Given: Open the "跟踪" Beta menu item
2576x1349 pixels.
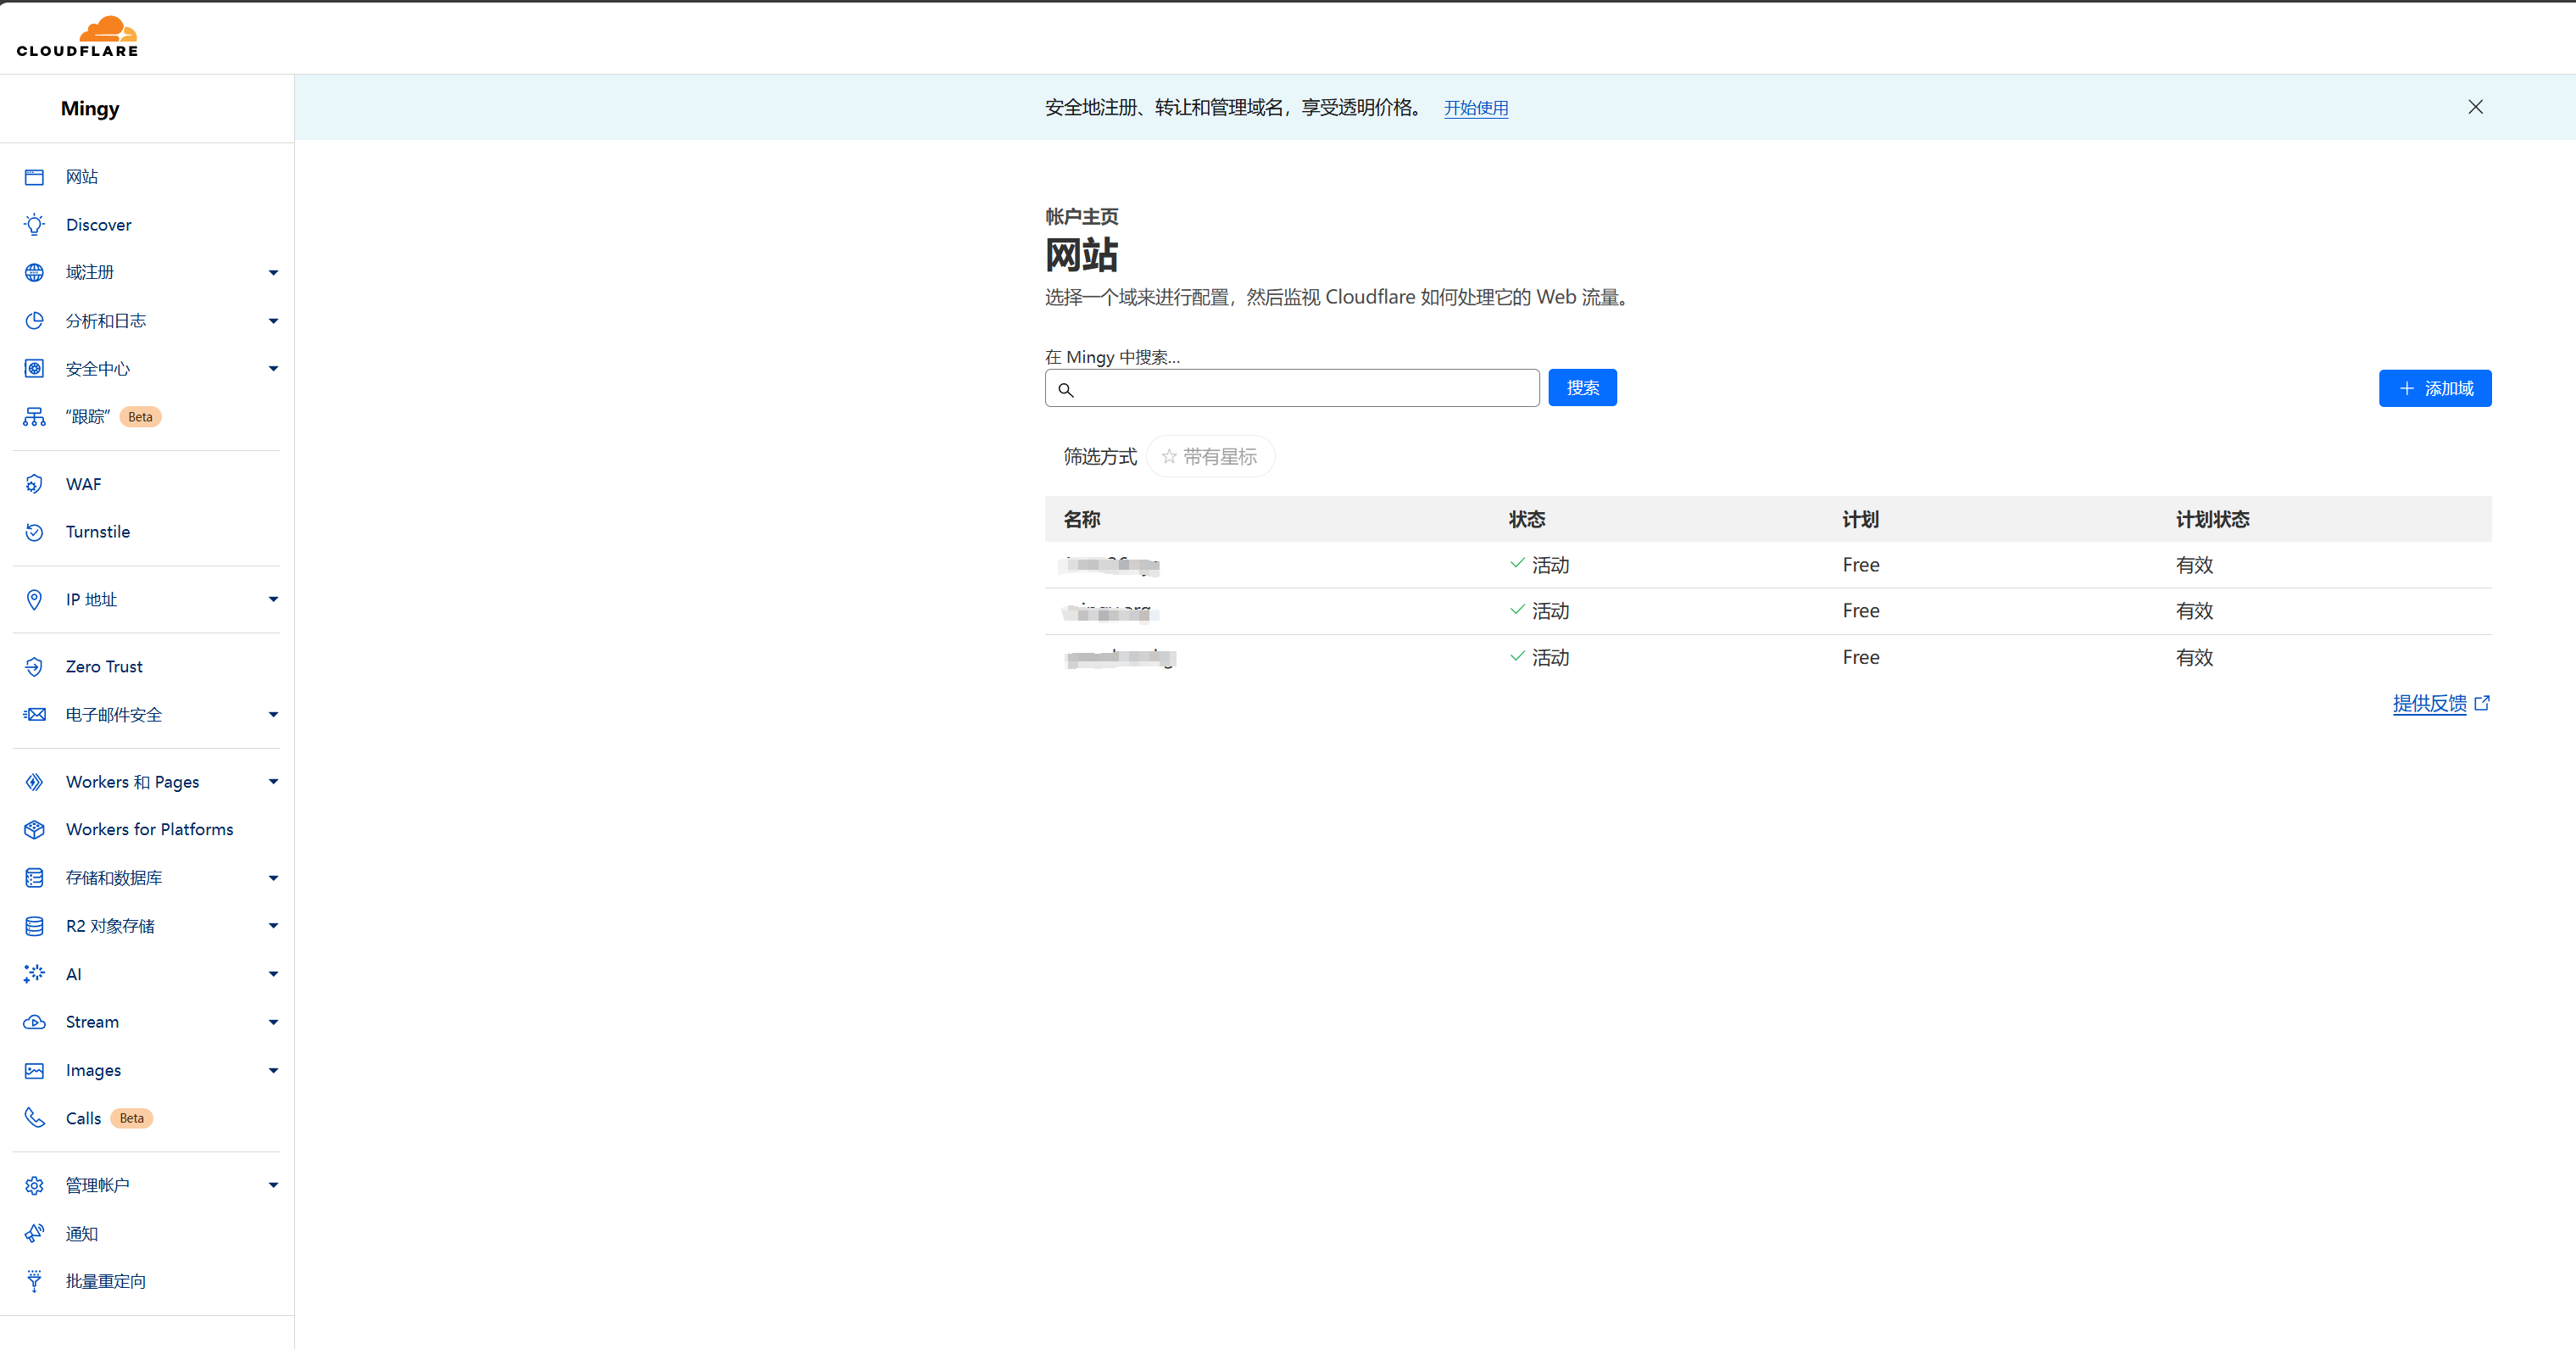Looking at the screenshot, I should [x=88, y=417].
